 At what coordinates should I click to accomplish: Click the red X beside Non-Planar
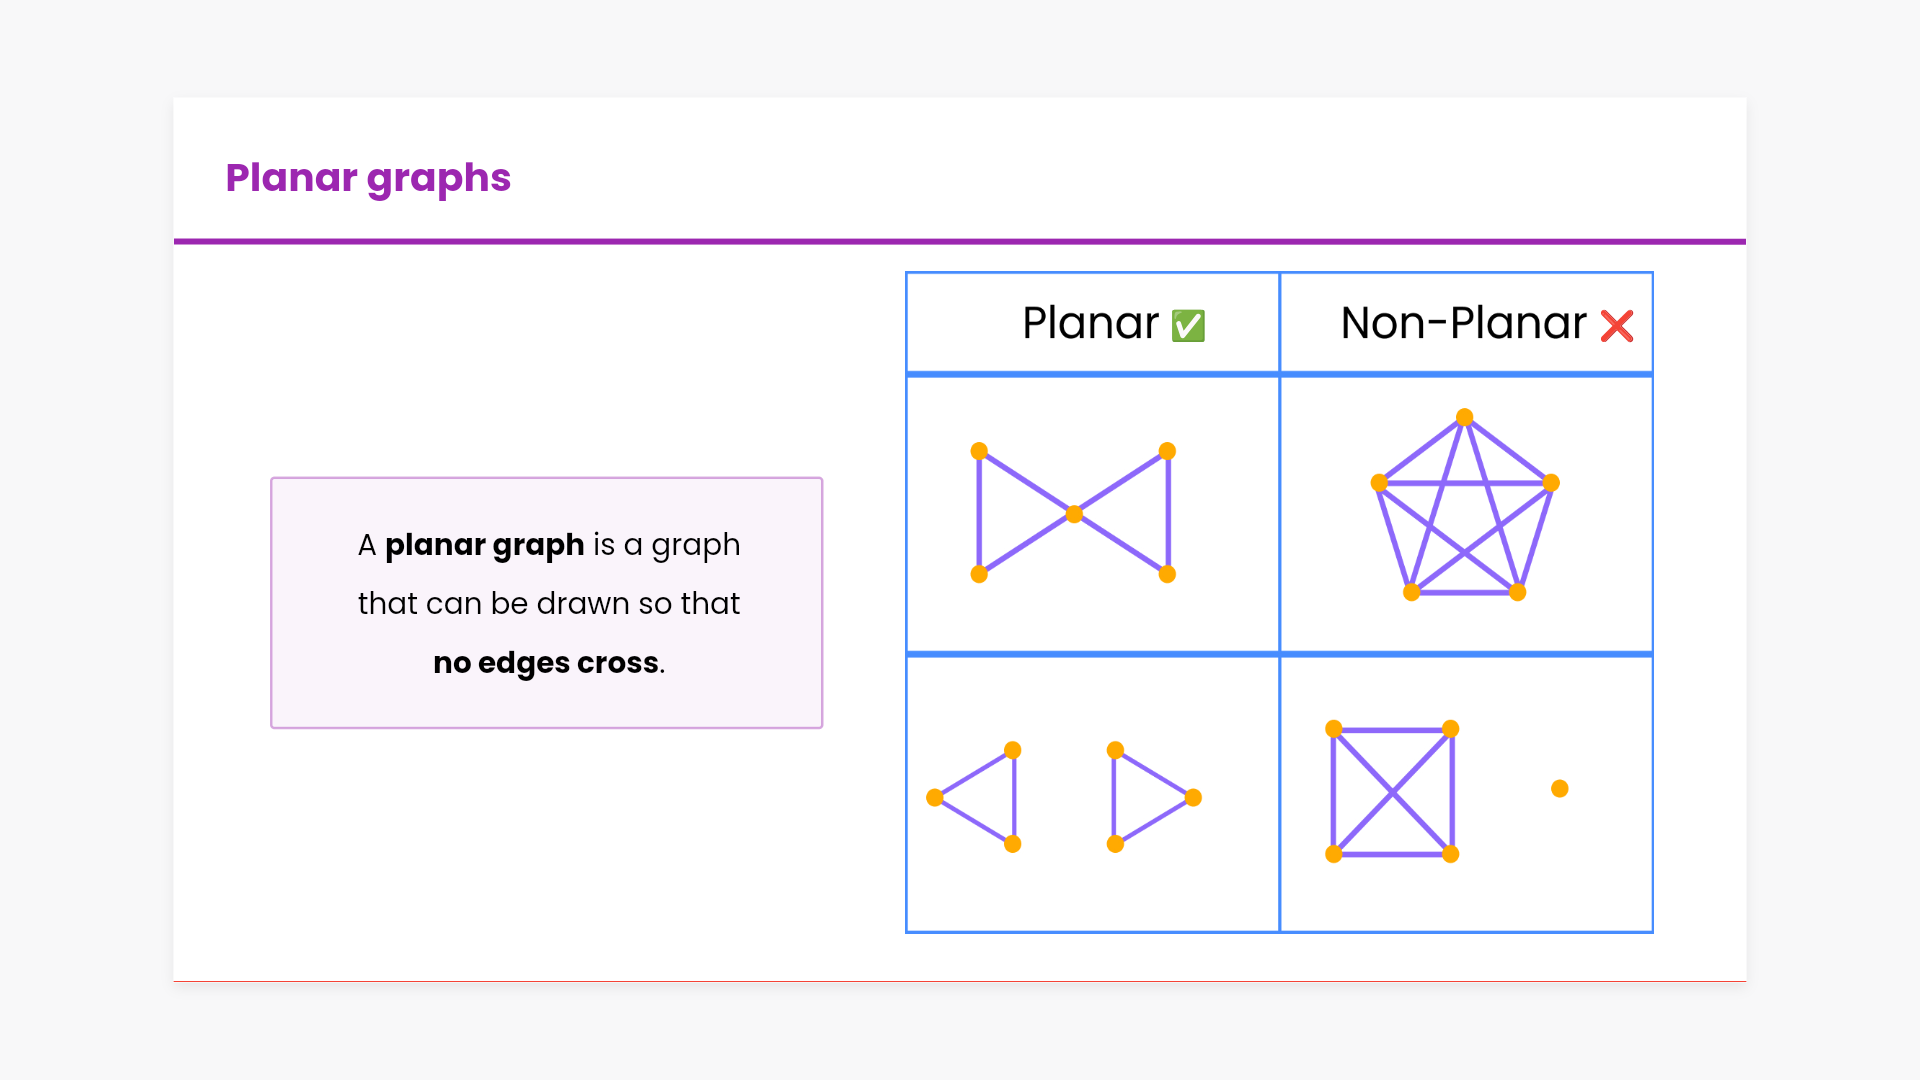click(1616, 326)
